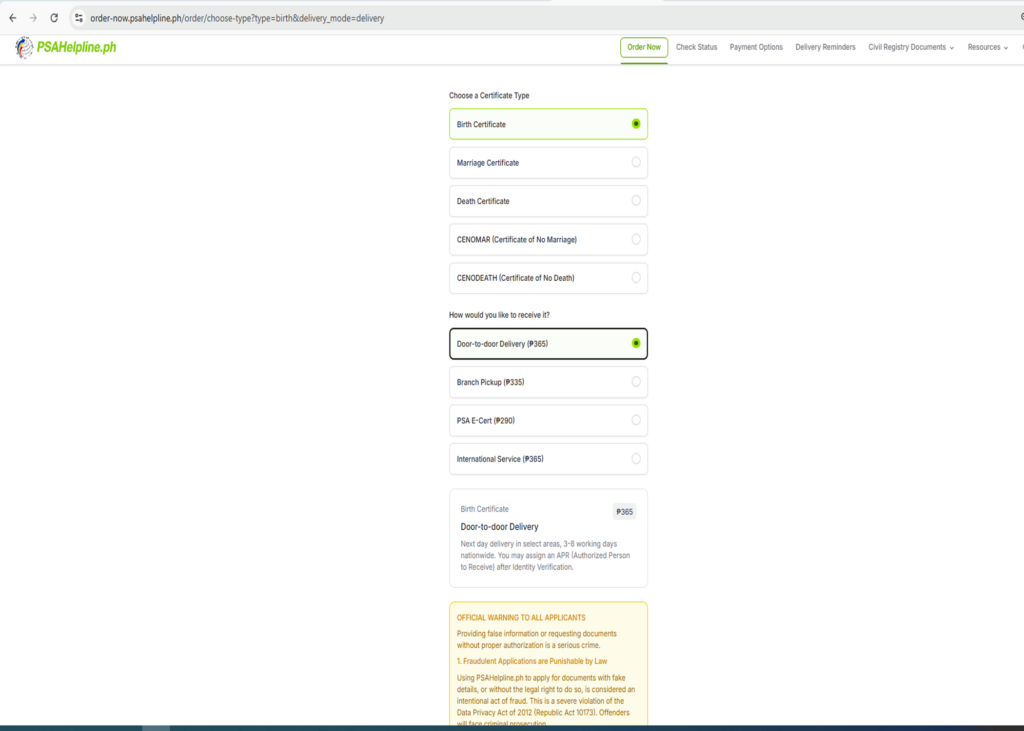Click 'How would you like to receive it?' label
Viewport: 1024px width, 731px height.
pyautogui.click(x=499, y=315)
